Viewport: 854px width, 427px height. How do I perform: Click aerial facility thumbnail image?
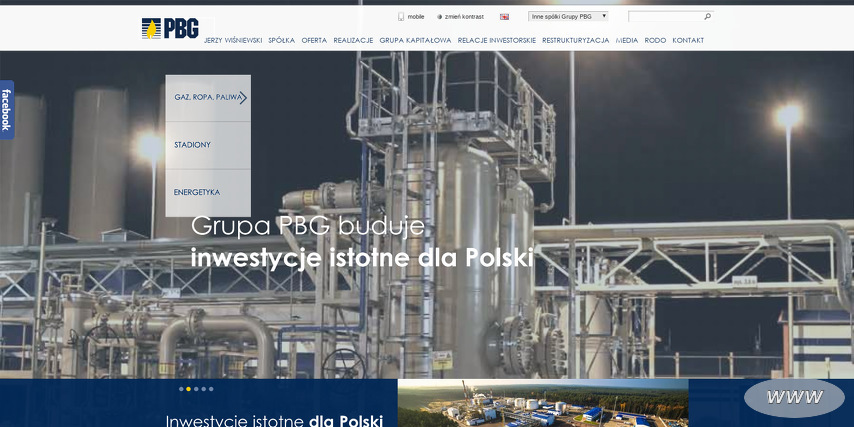pos(543,403)
